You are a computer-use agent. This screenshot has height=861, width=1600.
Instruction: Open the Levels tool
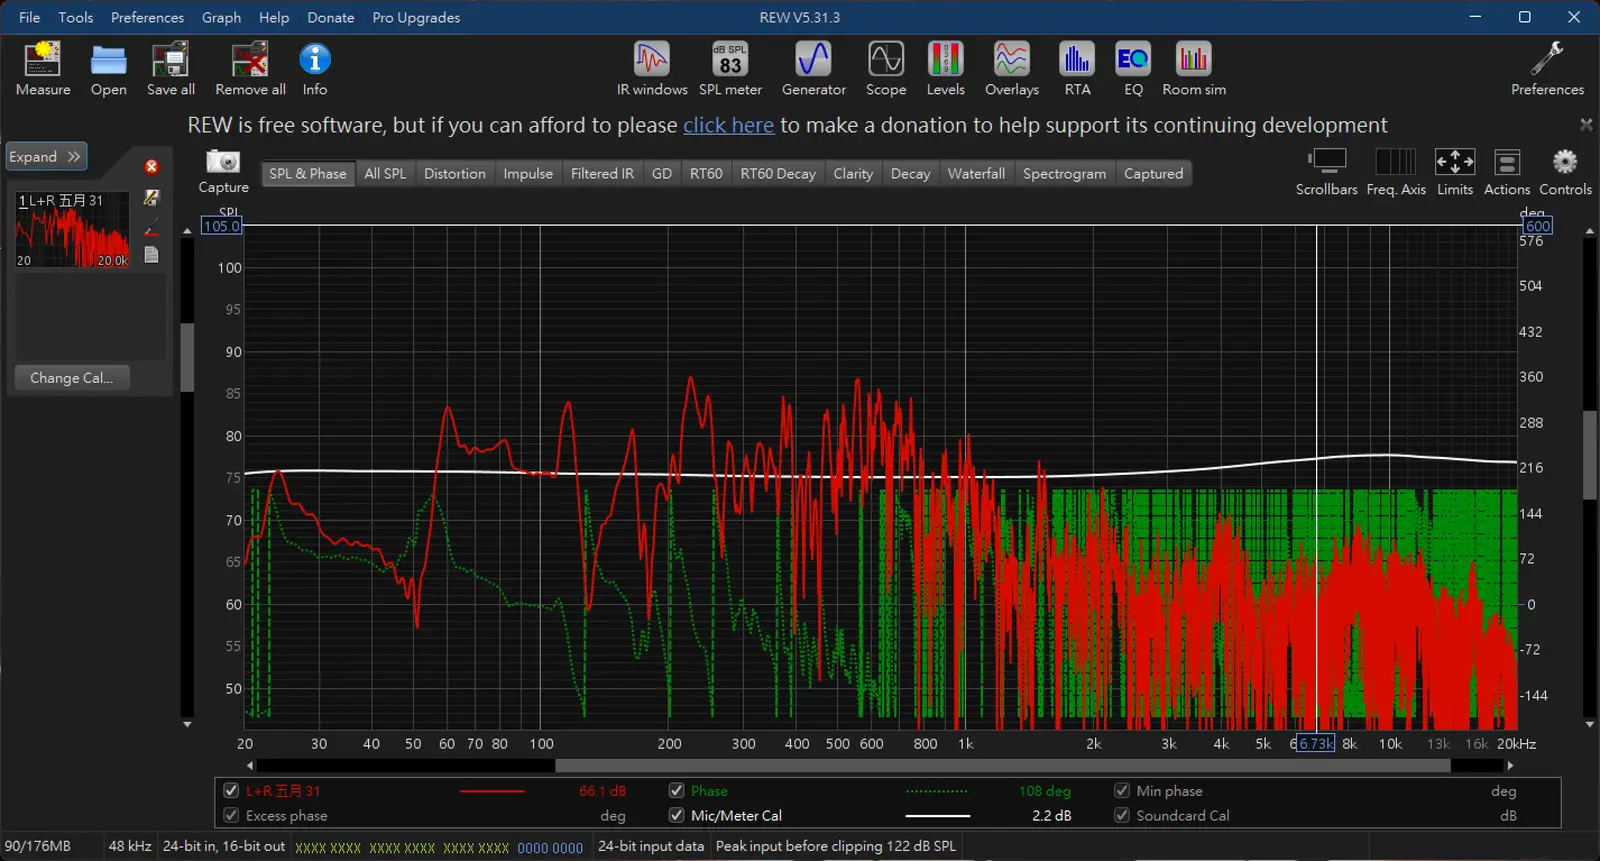[x=945, y=59]
